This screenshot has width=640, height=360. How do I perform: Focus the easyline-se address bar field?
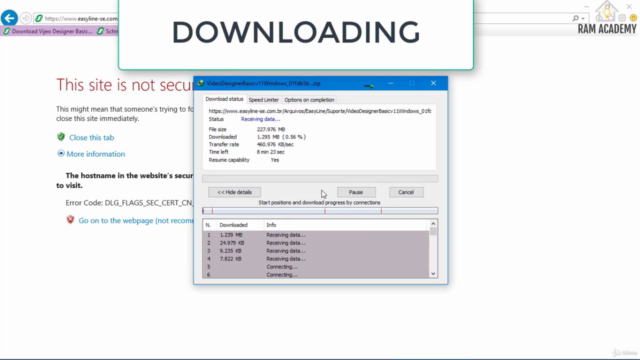[81, 18]
